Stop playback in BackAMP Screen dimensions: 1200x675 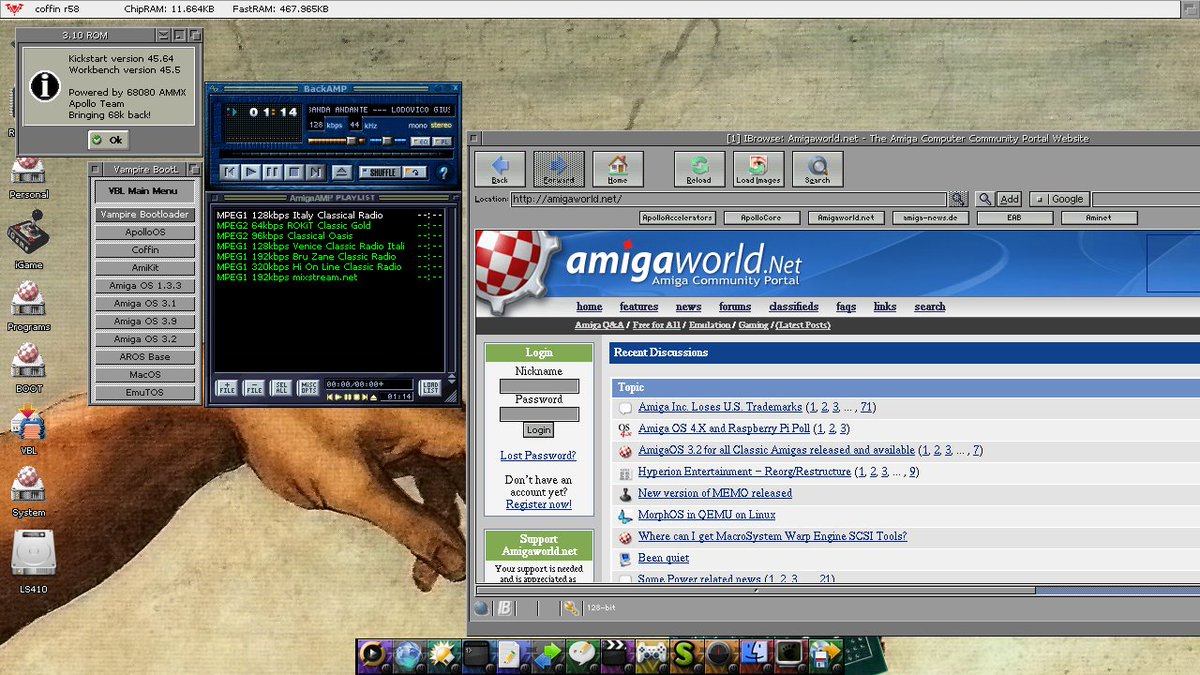coord(295,172)
